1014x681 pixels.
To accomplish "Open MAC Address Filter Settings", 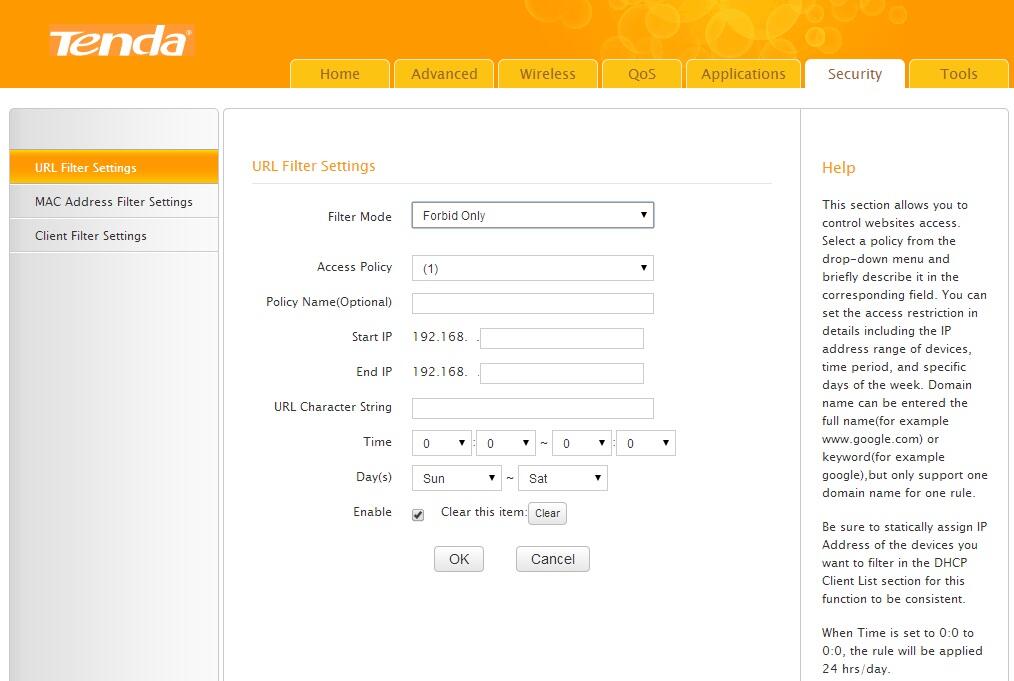I will [114, 202].
